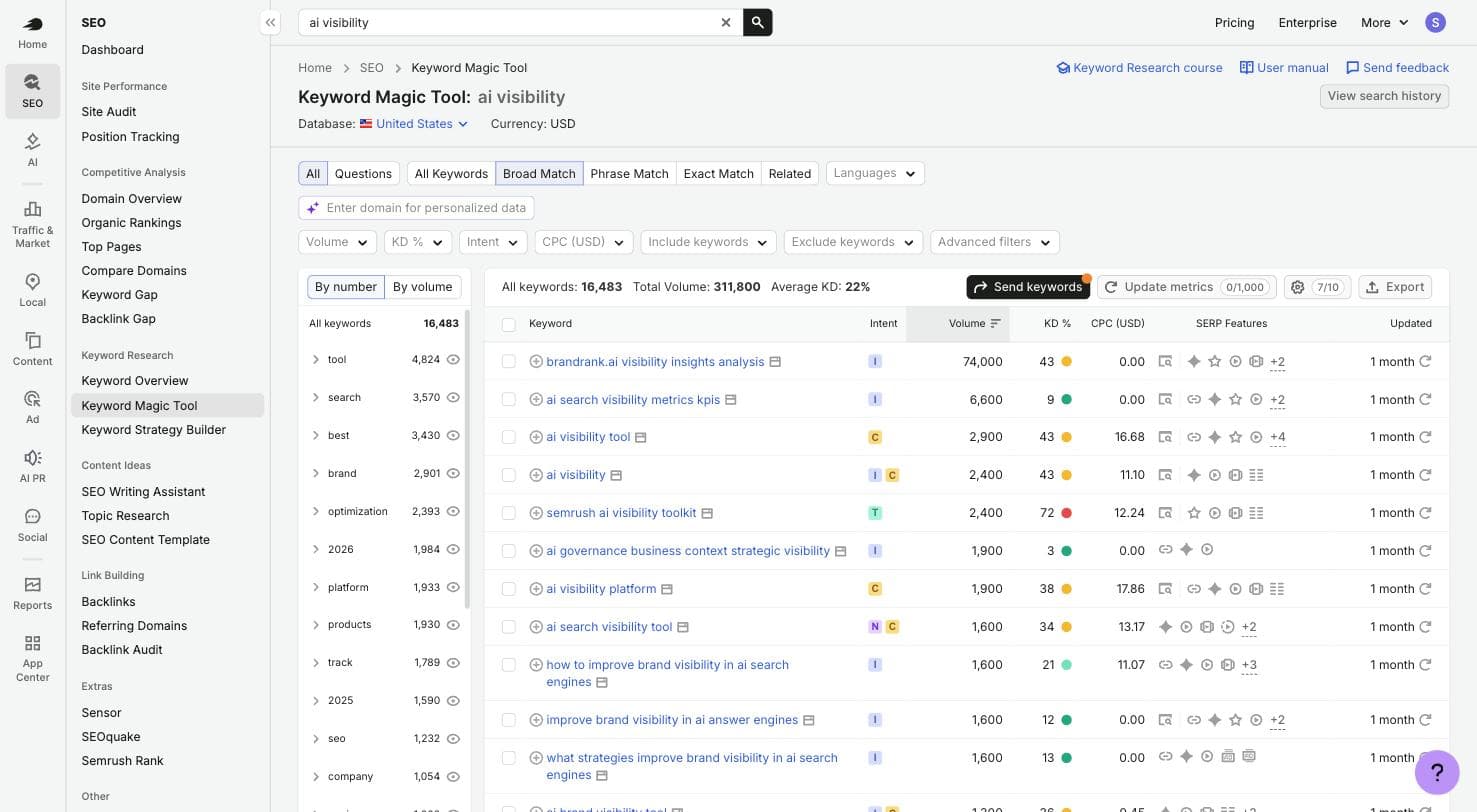Open SERP view icon beside ai search visibility tool
The width and height of the screenshot is (1477, 812).
pyautogui.click(x=683, y=627)
